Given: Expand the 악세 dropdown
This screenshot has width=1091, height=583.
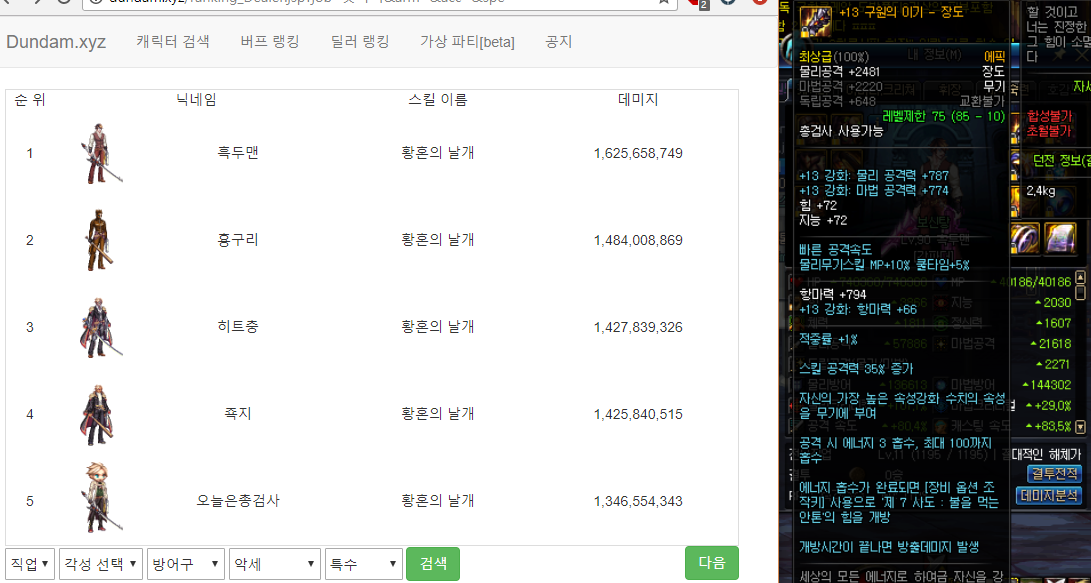Looking at the screenshot, I should (275, 564).
